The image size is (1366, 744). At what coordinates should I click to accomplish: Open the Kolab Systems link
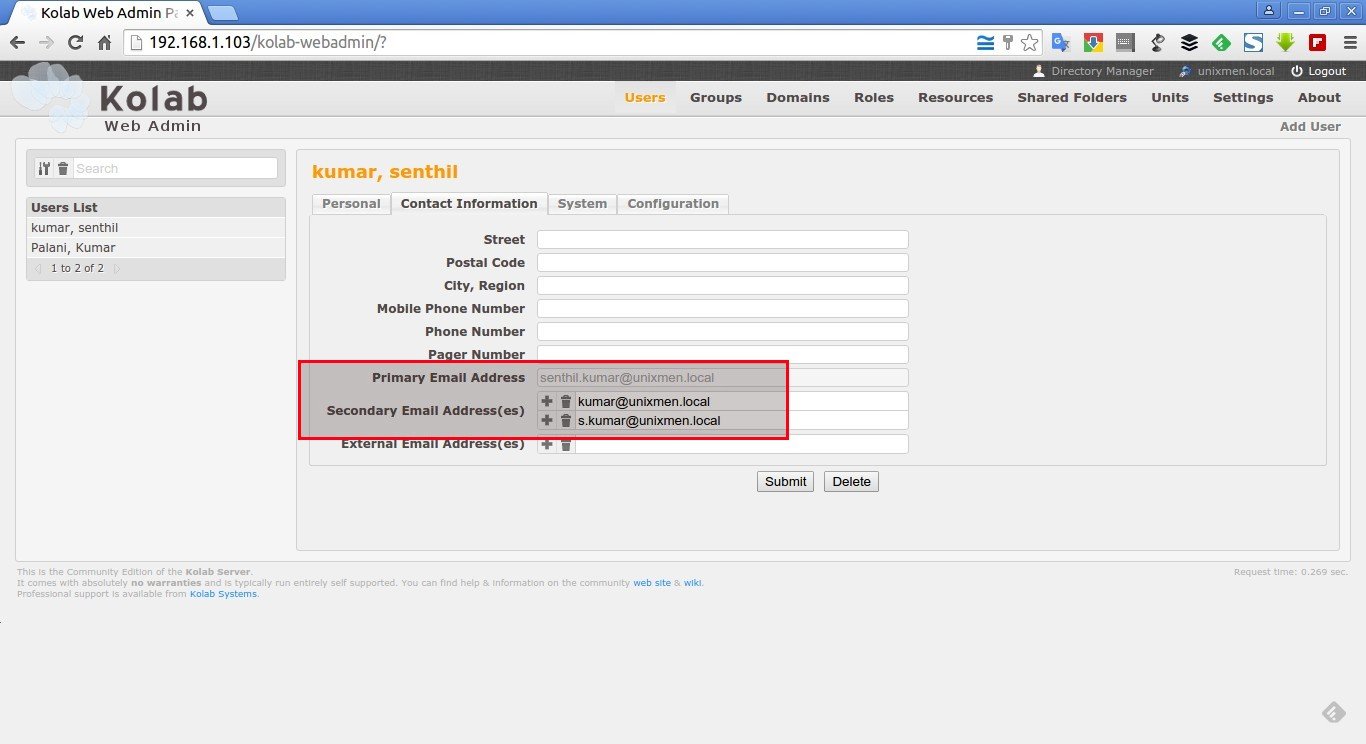223,594
